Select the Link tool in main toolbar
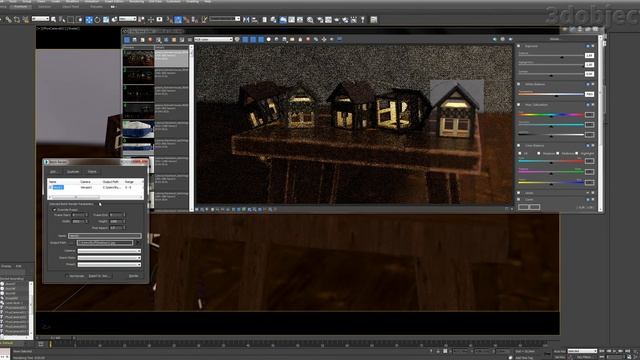 9,19
